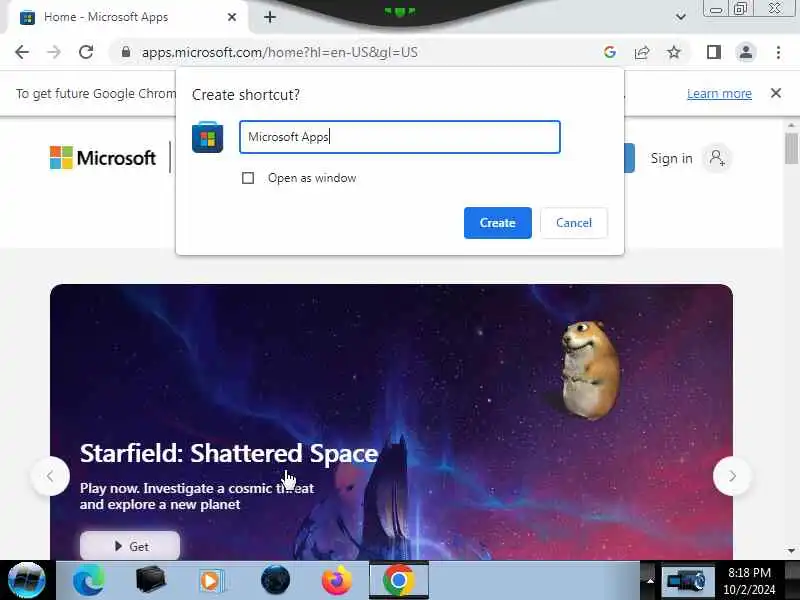
Task: Open the taskbar clock showing 8:18 PM
Action: click(x=749, y=581)
